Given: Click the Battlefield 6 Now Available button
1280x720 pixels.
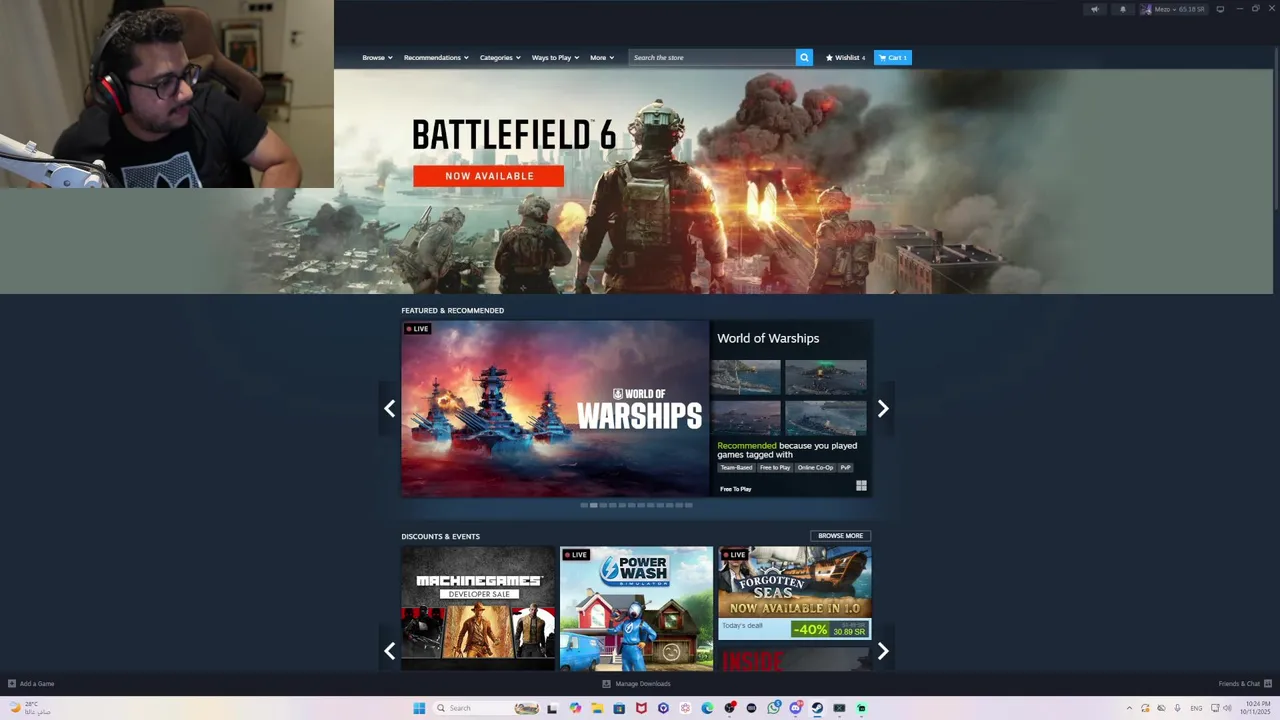Looking at the screenshot, I should tap(489, 176).
